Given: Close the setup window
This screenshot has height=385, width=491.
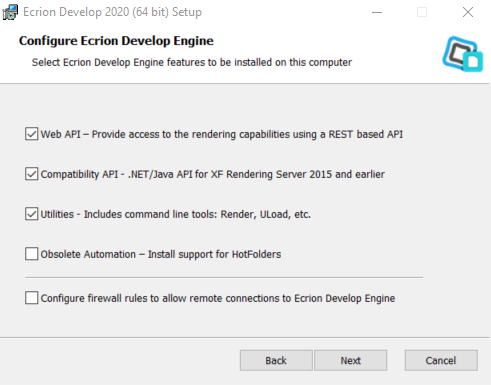Looking at the screenshot, I should click(468, 12).
